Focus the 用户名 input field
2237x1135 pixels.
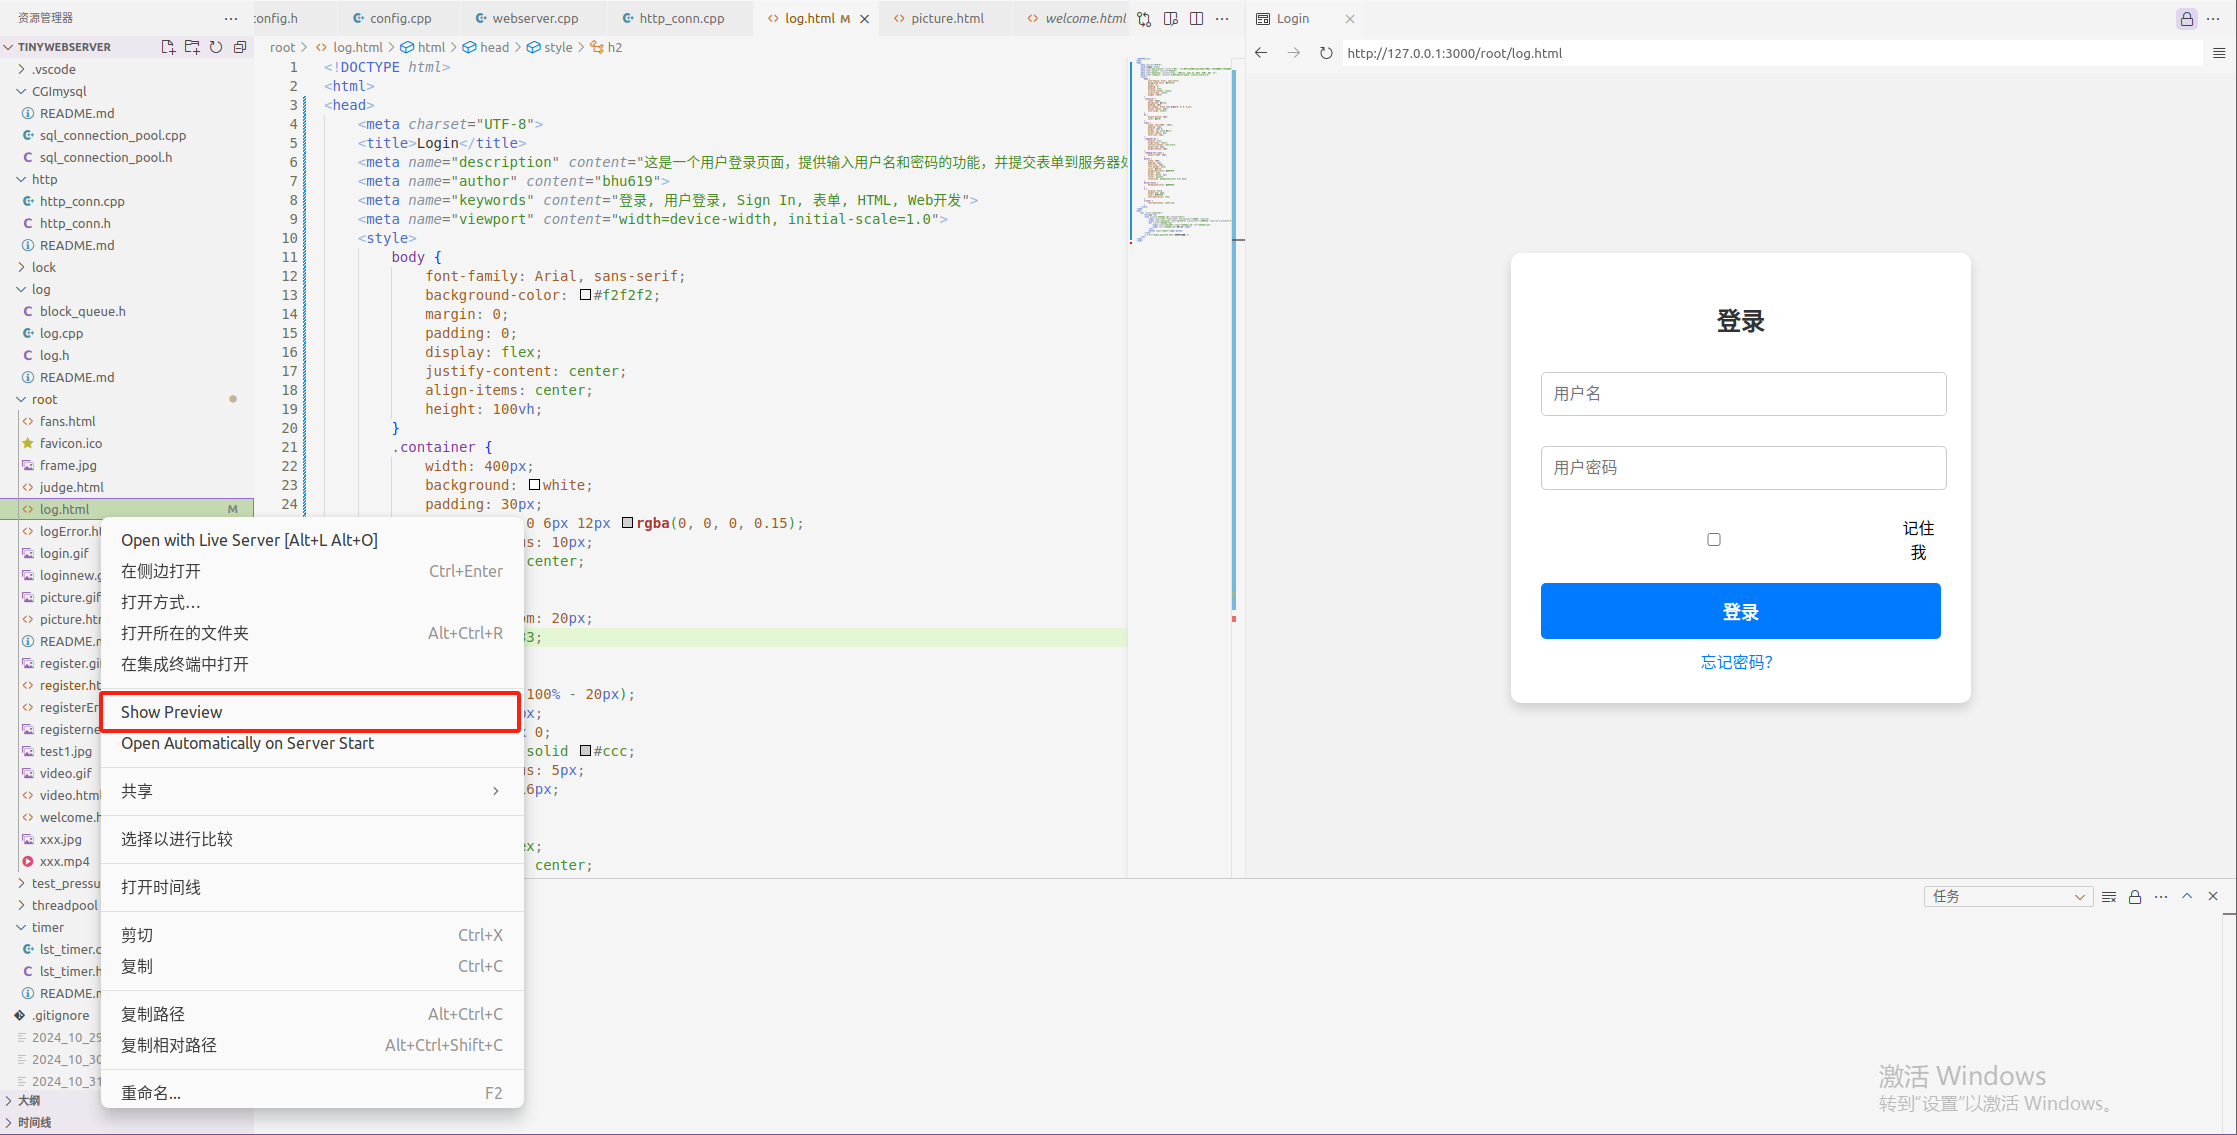[1743, 394]
